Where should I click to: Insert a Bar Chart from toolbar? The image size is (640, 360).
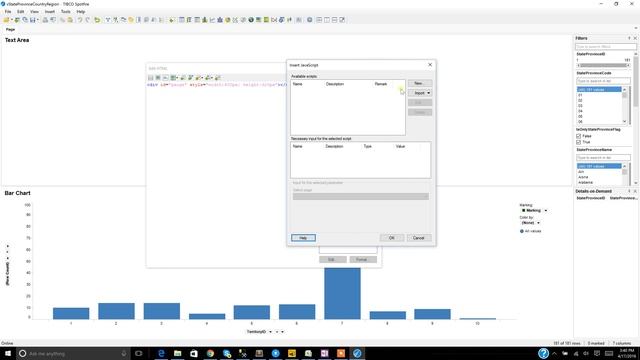coord(204,20)
